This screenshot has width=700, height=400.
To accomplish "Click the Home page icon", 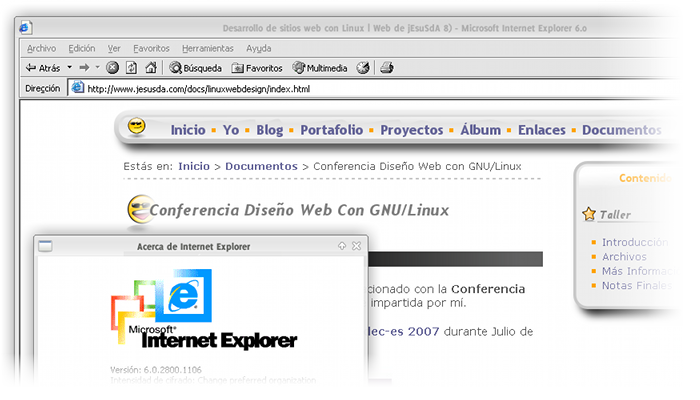I will [x=151, y=68].
